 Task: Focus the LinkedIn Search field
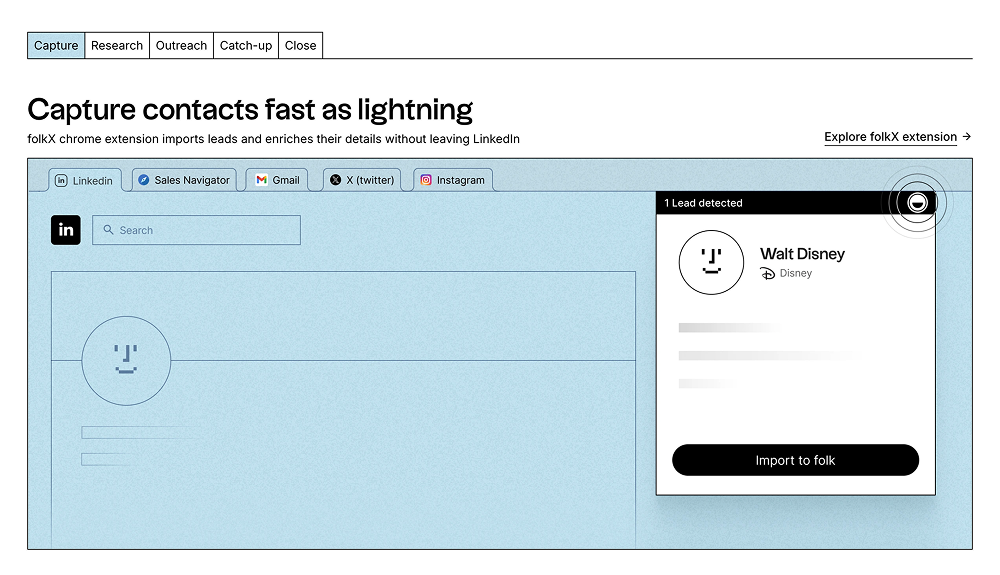(196, 230)
